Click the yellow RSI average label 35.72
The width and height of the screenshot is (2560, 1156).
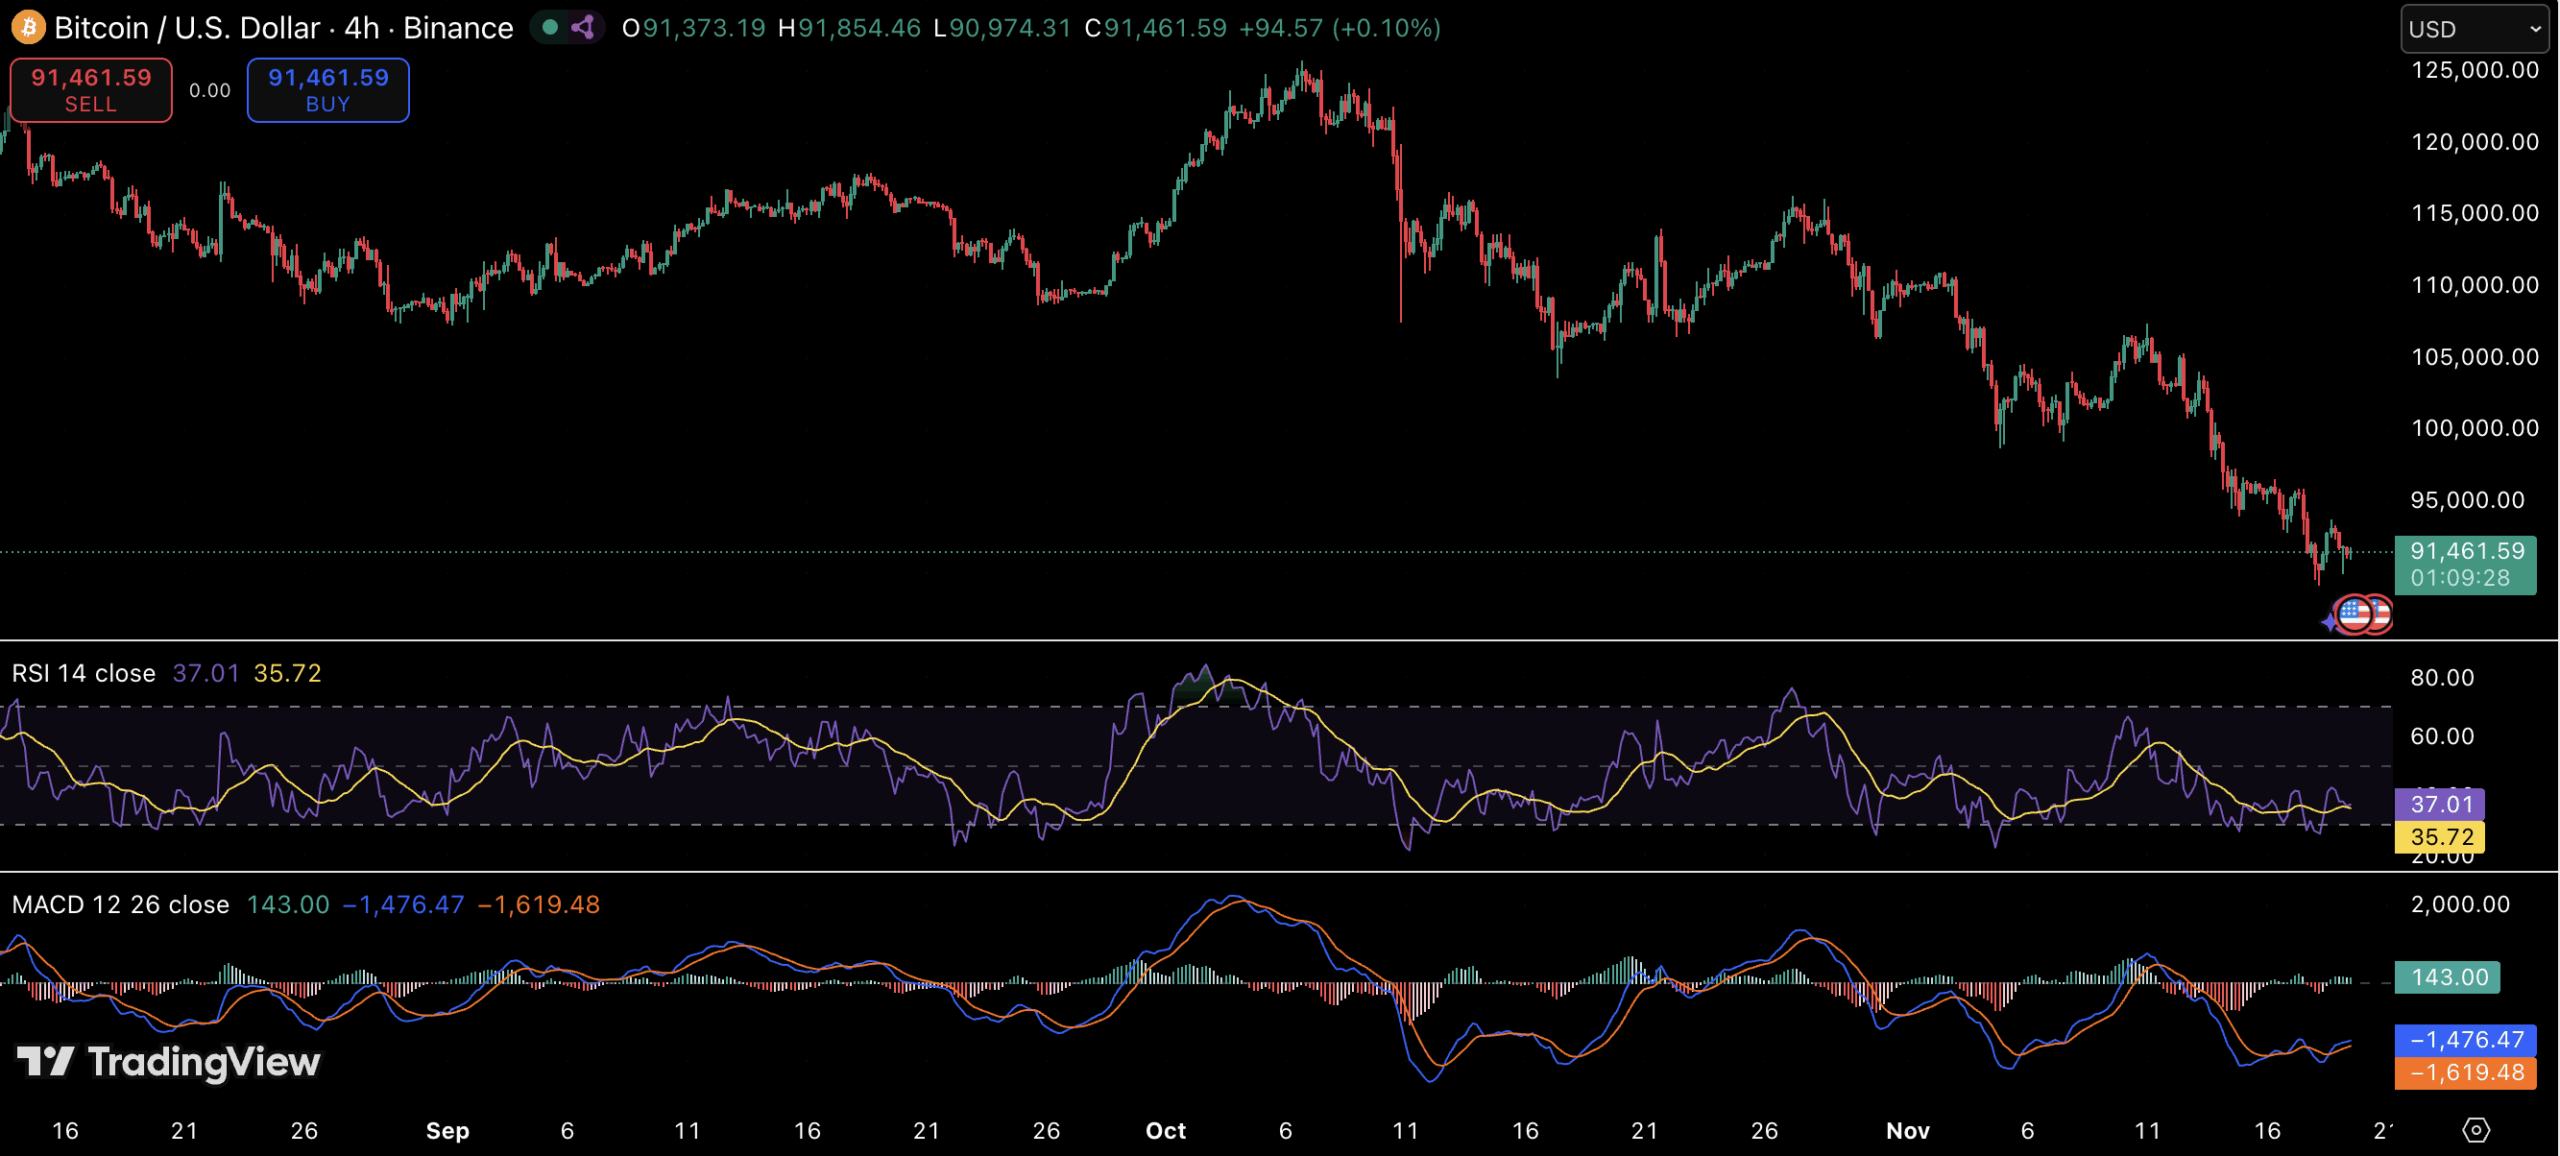click(x=2440, y=837)
